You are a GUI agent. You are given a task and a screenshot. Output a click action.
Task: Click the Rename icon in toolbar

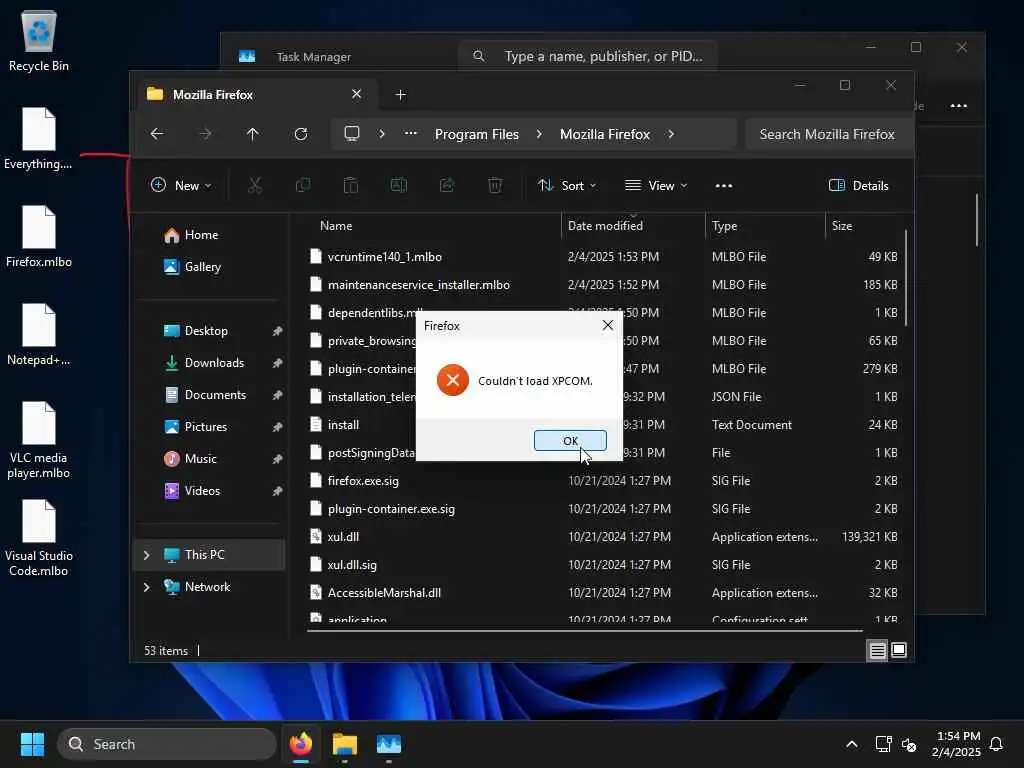(399, 185)
